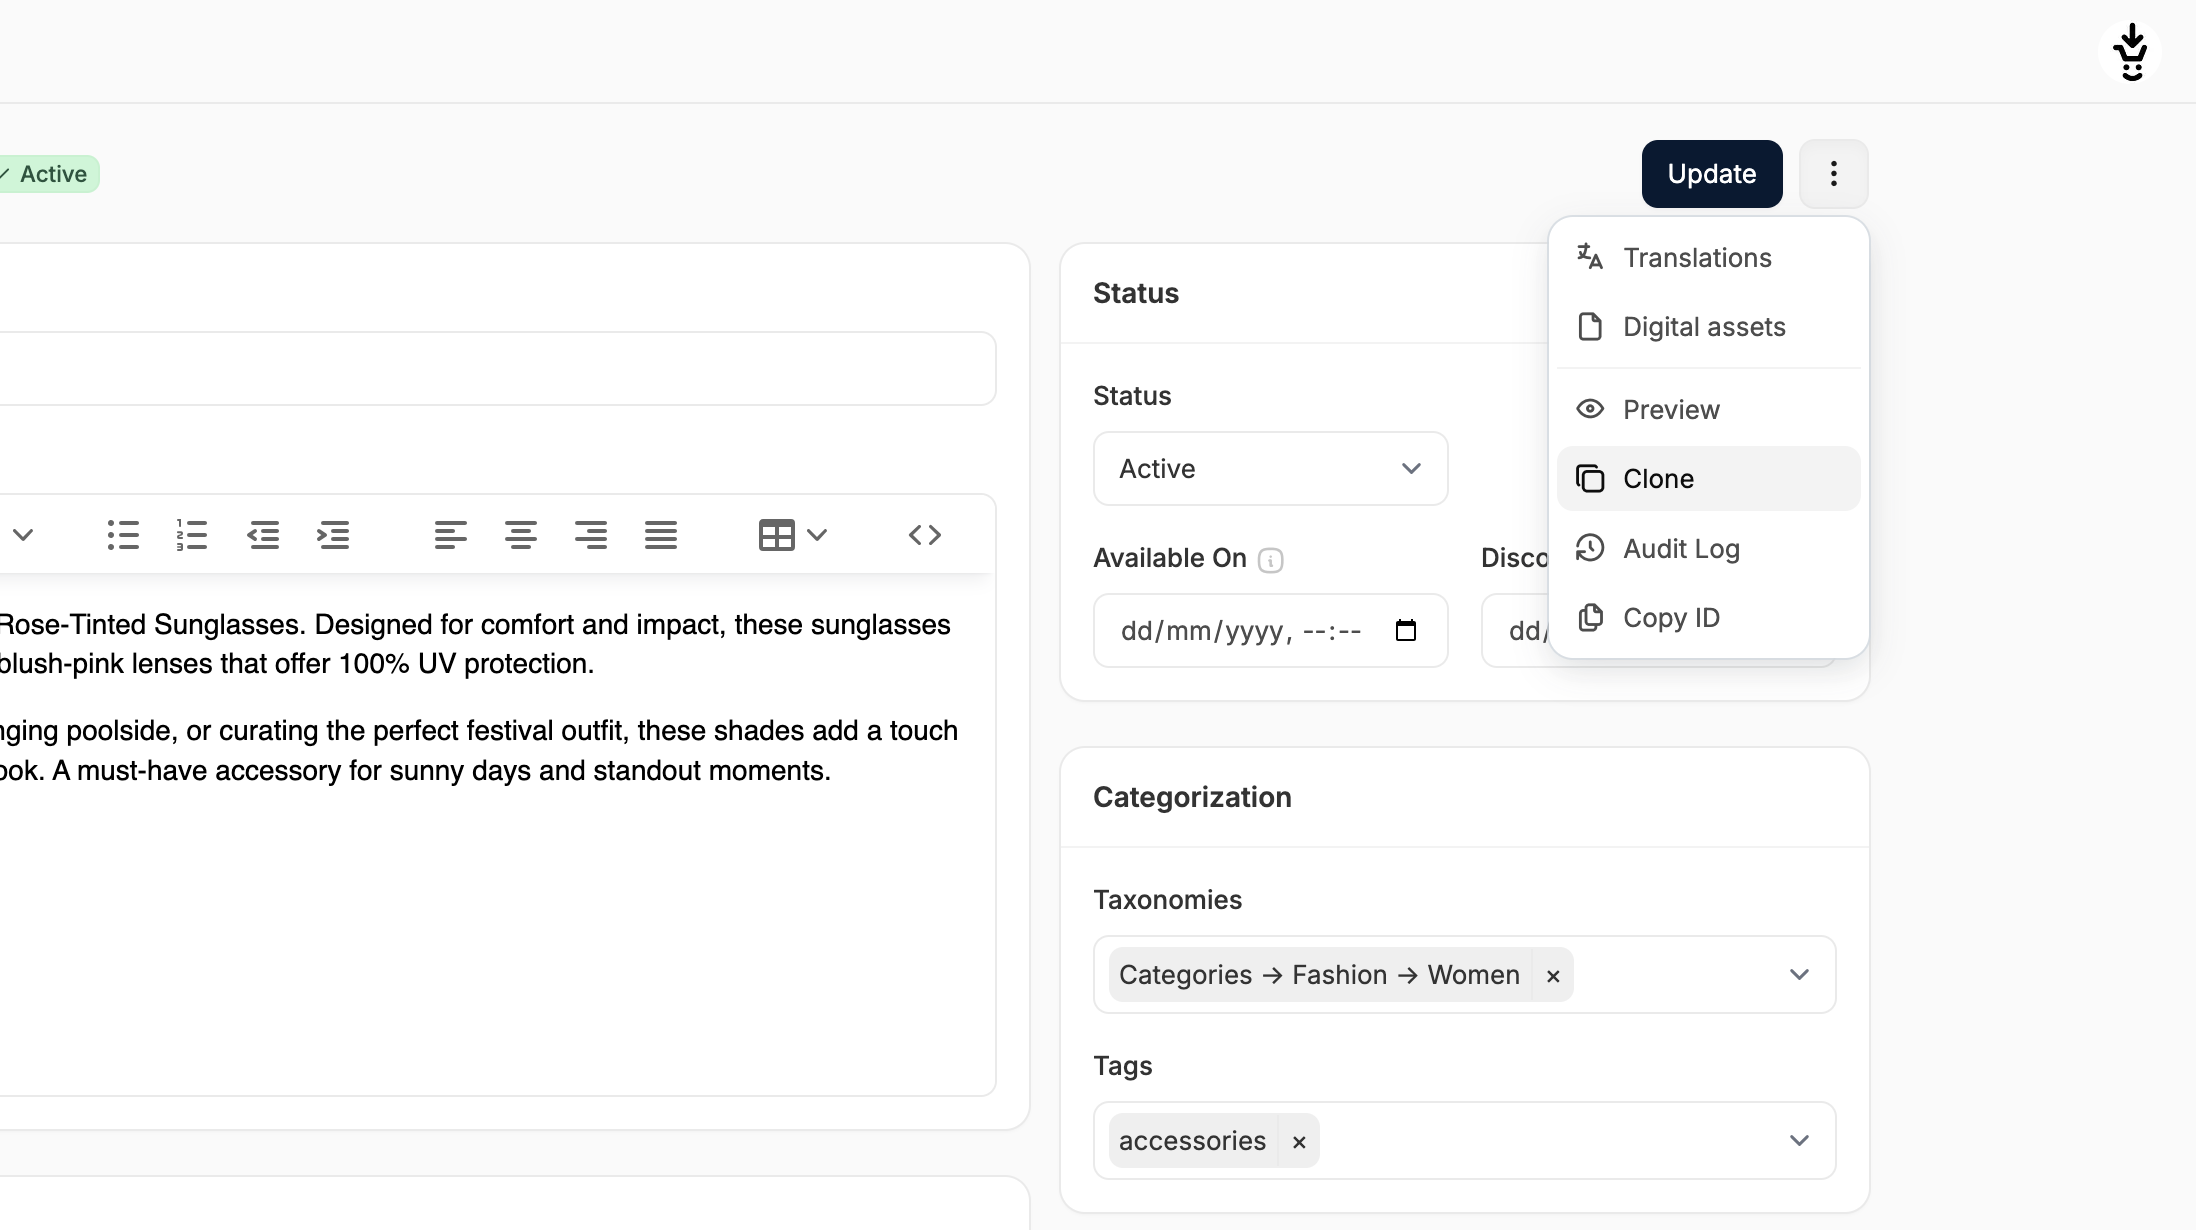Toggle the three-dot more actions button

coord(1833,174)
